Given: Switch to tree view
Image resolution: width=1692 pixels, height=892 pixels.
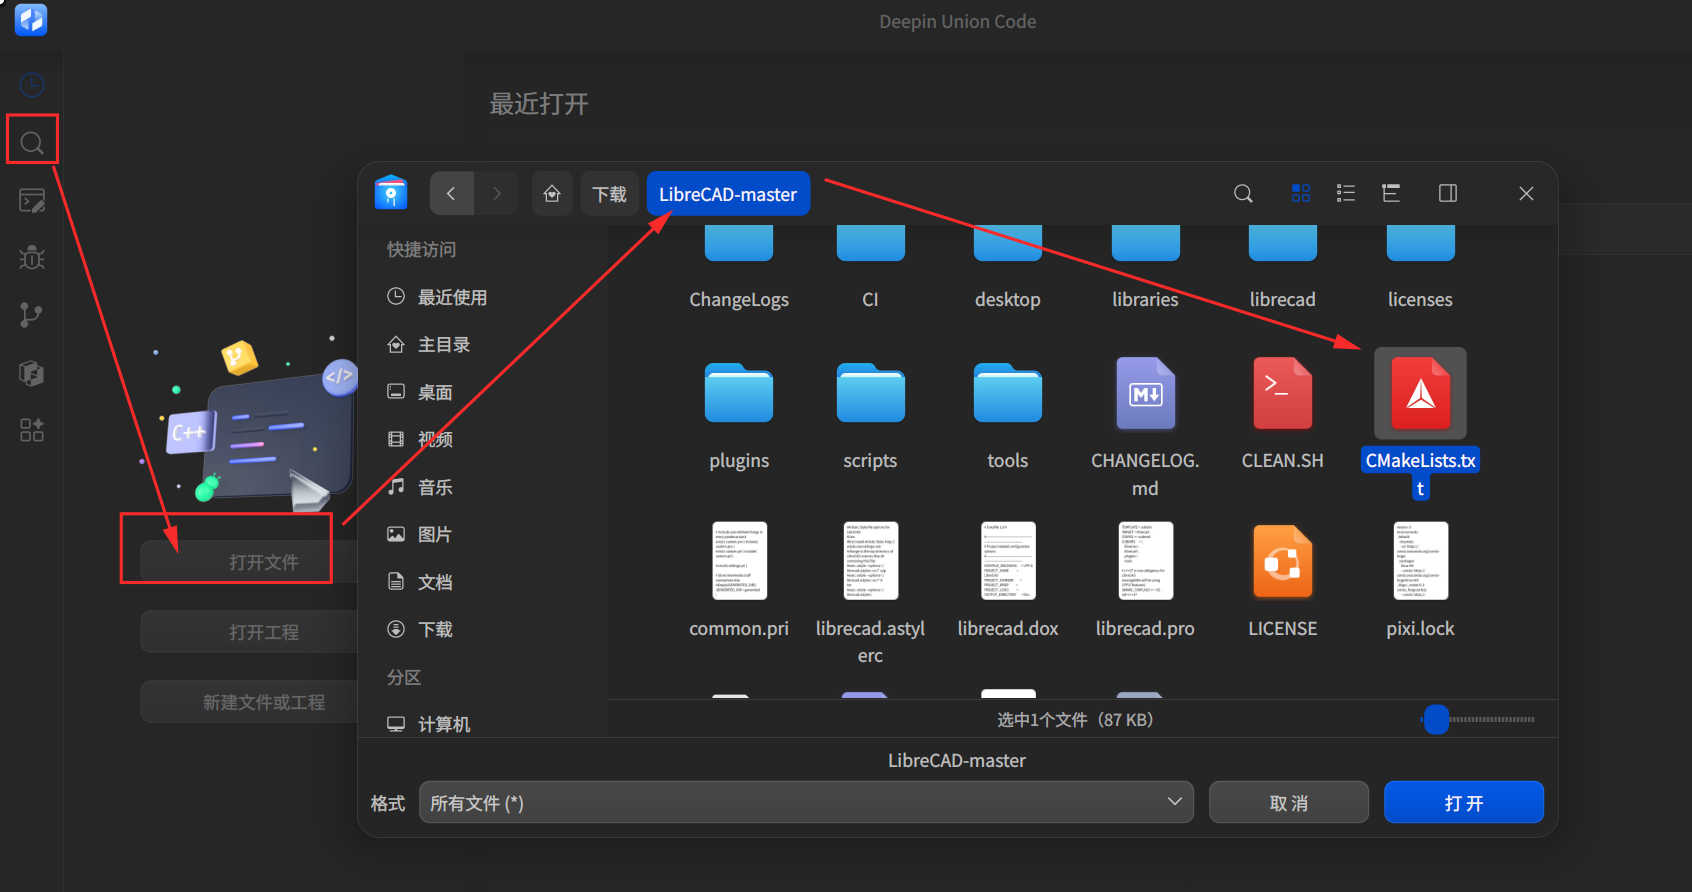Looking at the screenshot, I should coord(1391,194).
